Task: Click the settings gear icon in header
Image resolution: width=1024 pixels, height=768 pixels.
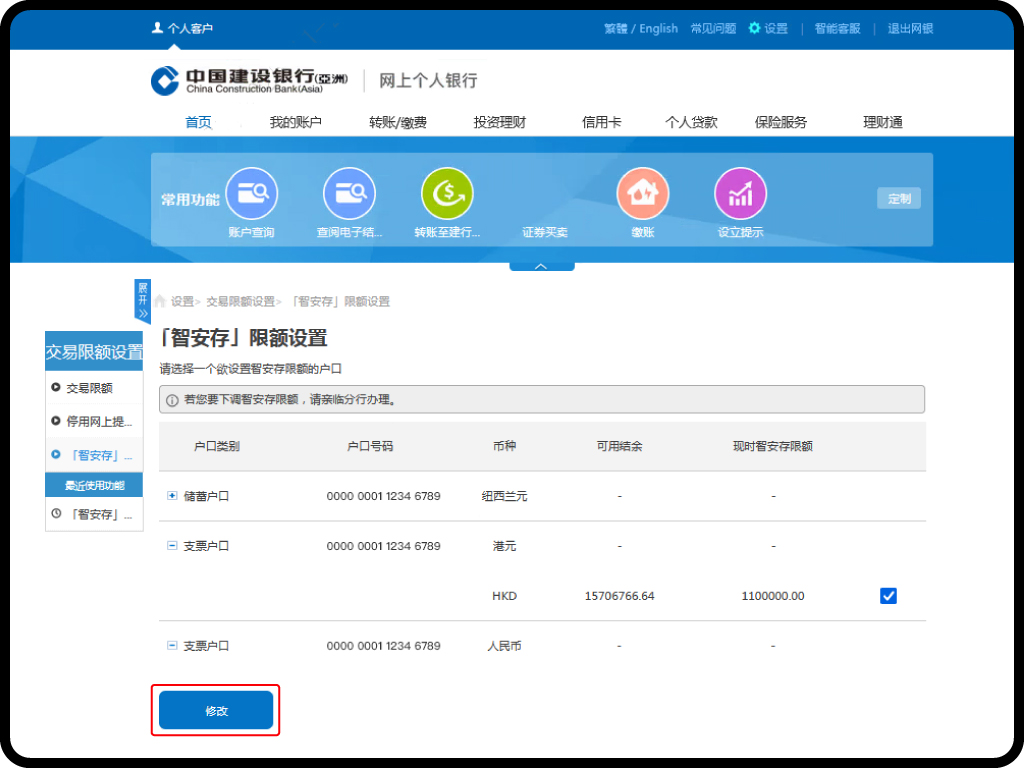Action: coord(755,28)
